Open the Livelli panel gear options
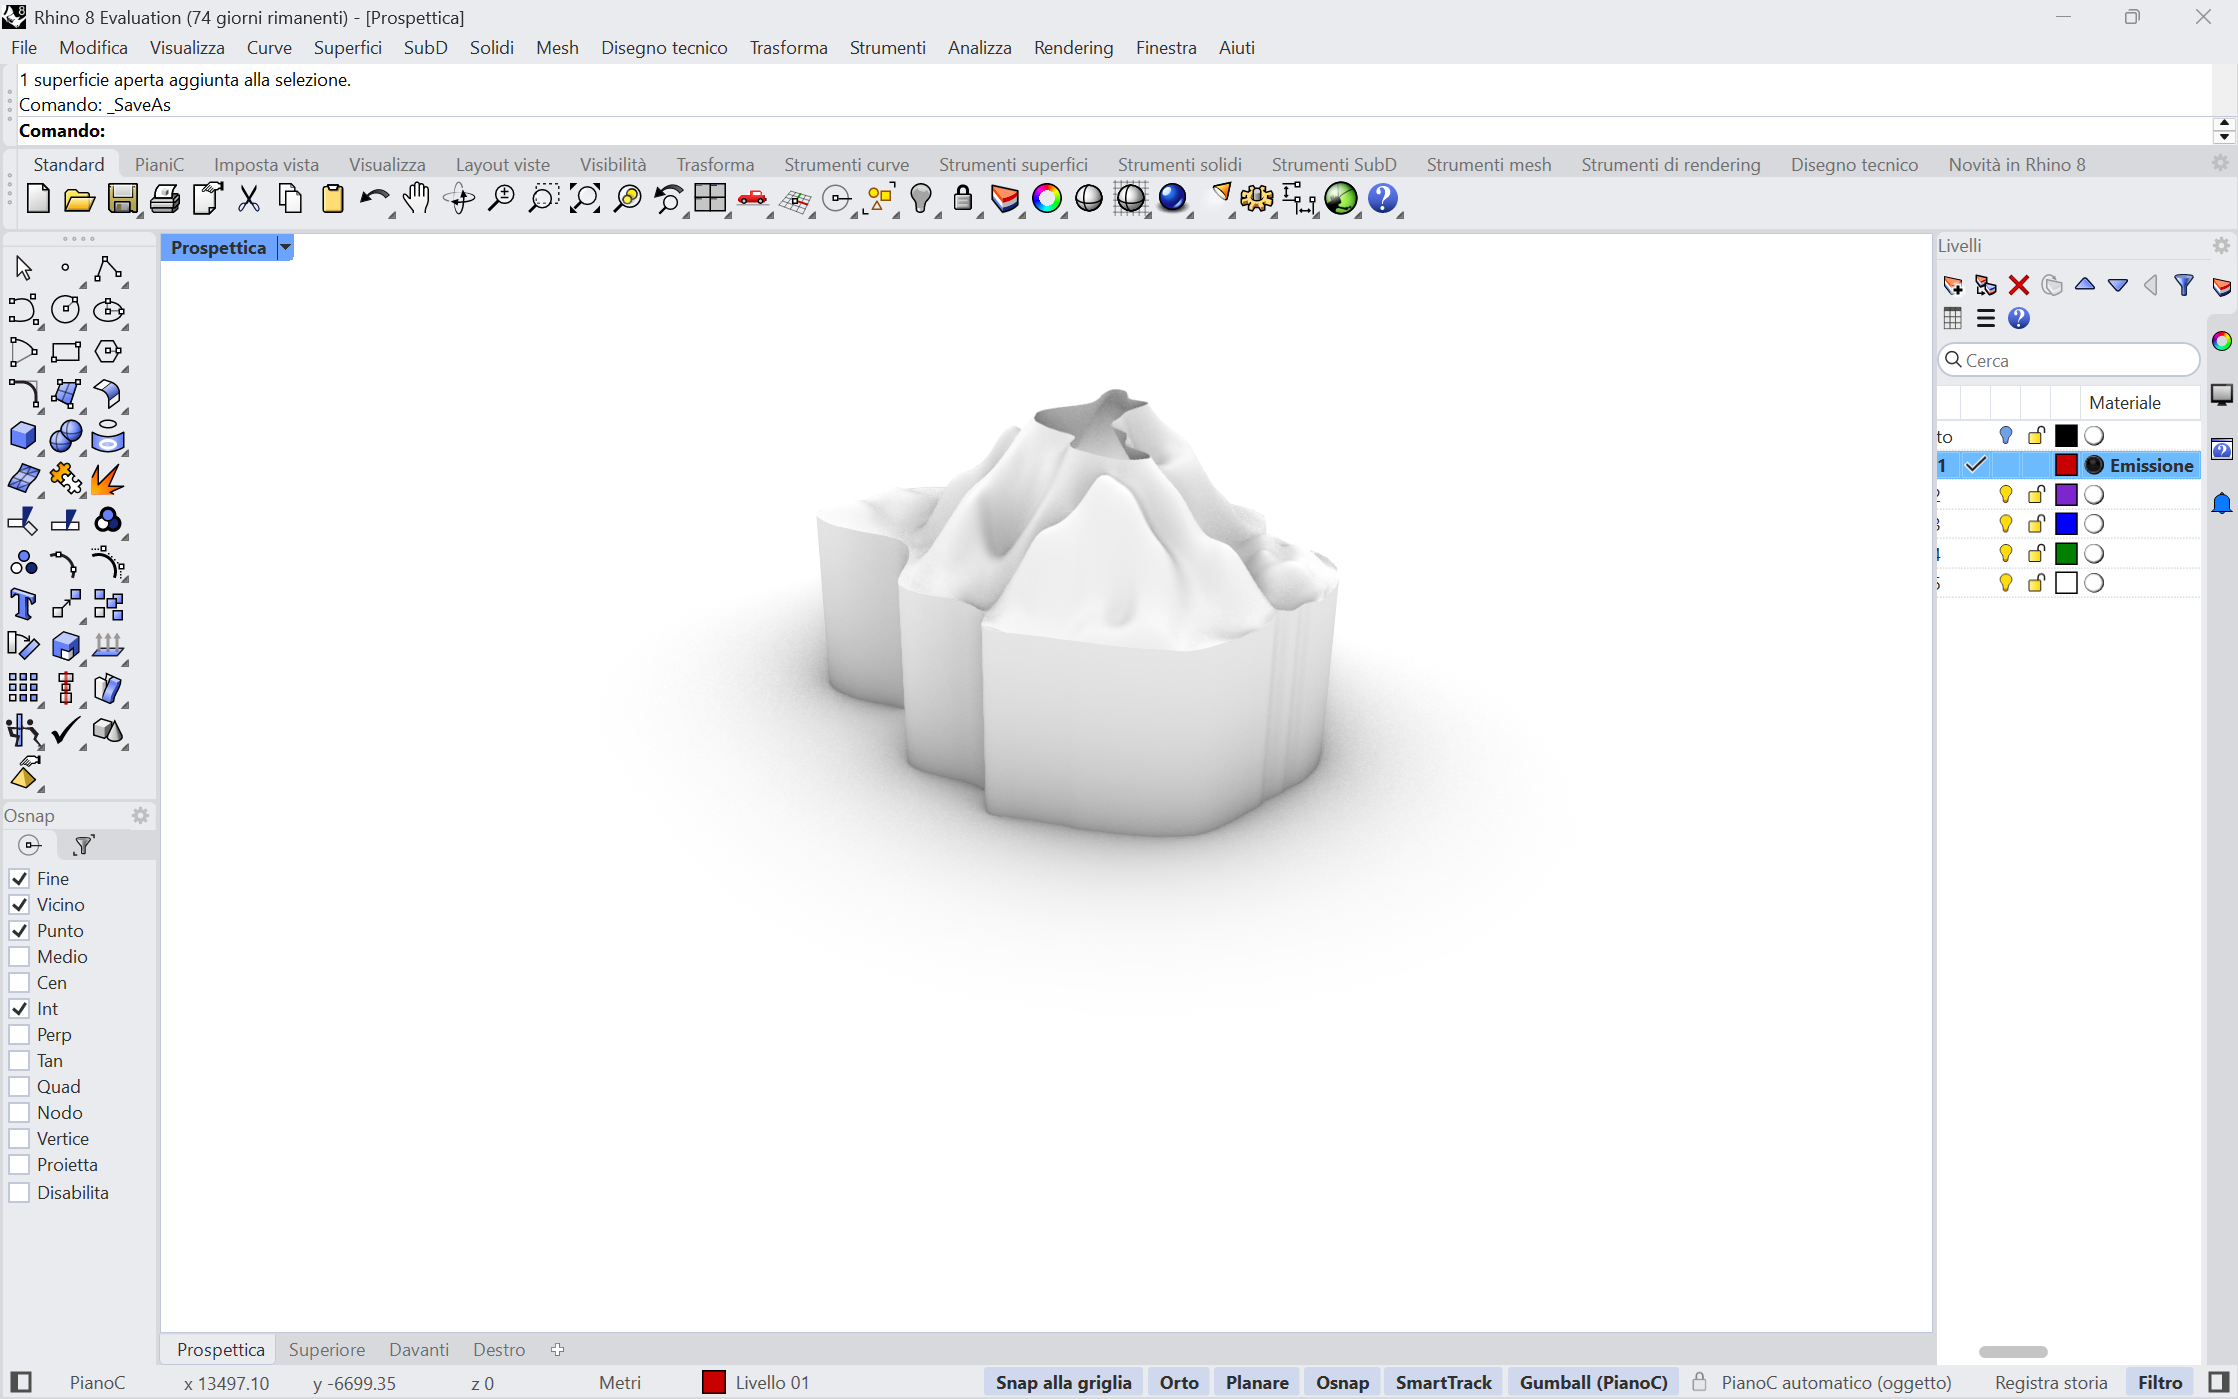This screenshot has width=2238, height=1399. pos(2220,246)
